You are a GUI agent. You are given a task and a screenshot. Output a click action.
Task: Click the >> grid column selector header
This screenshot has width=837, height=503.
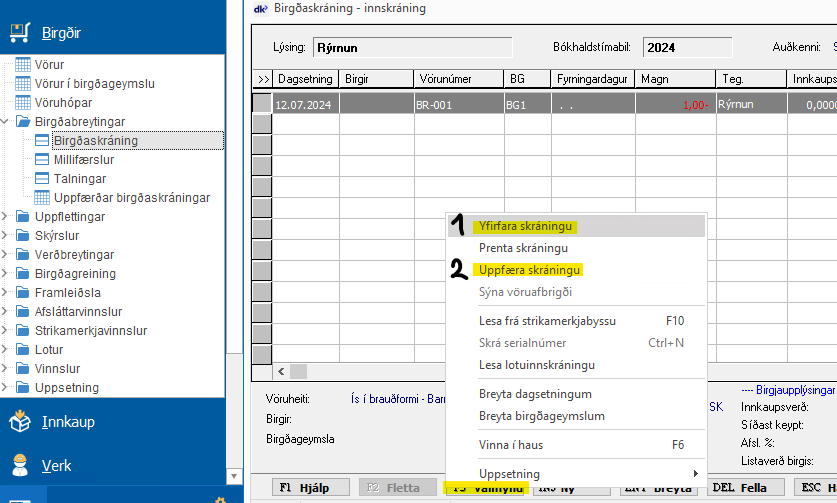[264, 79]
